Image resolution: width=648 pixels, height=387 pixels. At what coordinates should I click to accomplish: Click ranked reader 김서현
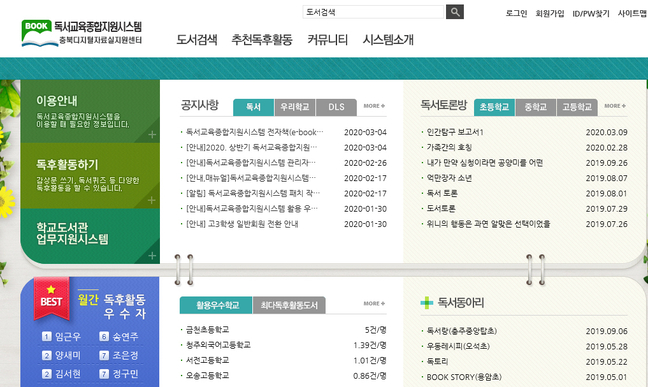(x=68, y=374)
